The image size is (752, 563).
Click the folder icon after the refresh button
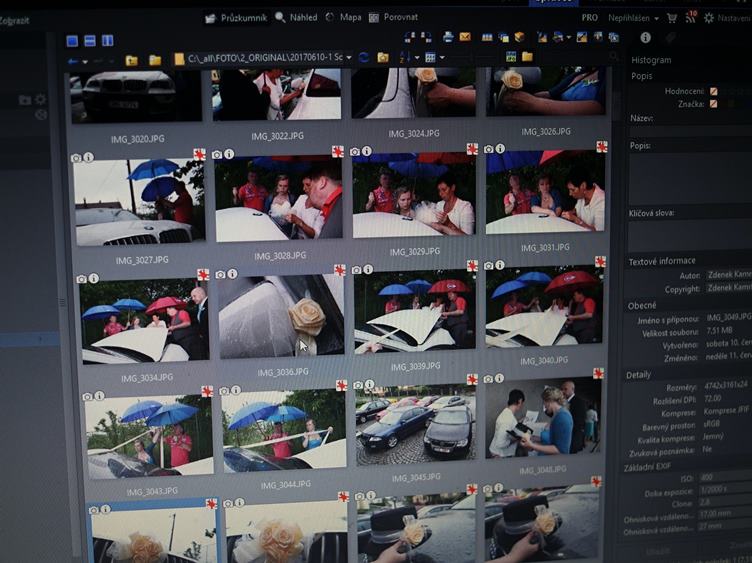383,58
